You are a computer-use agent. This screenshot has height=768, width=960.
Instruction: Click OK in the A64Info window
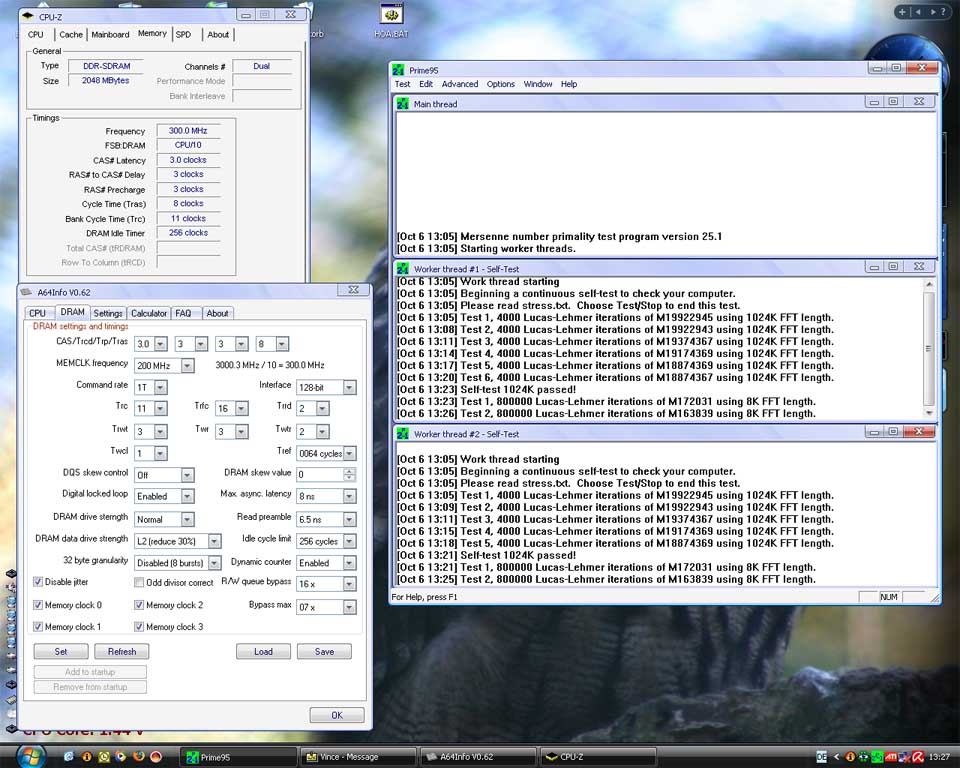coord(337,715)
